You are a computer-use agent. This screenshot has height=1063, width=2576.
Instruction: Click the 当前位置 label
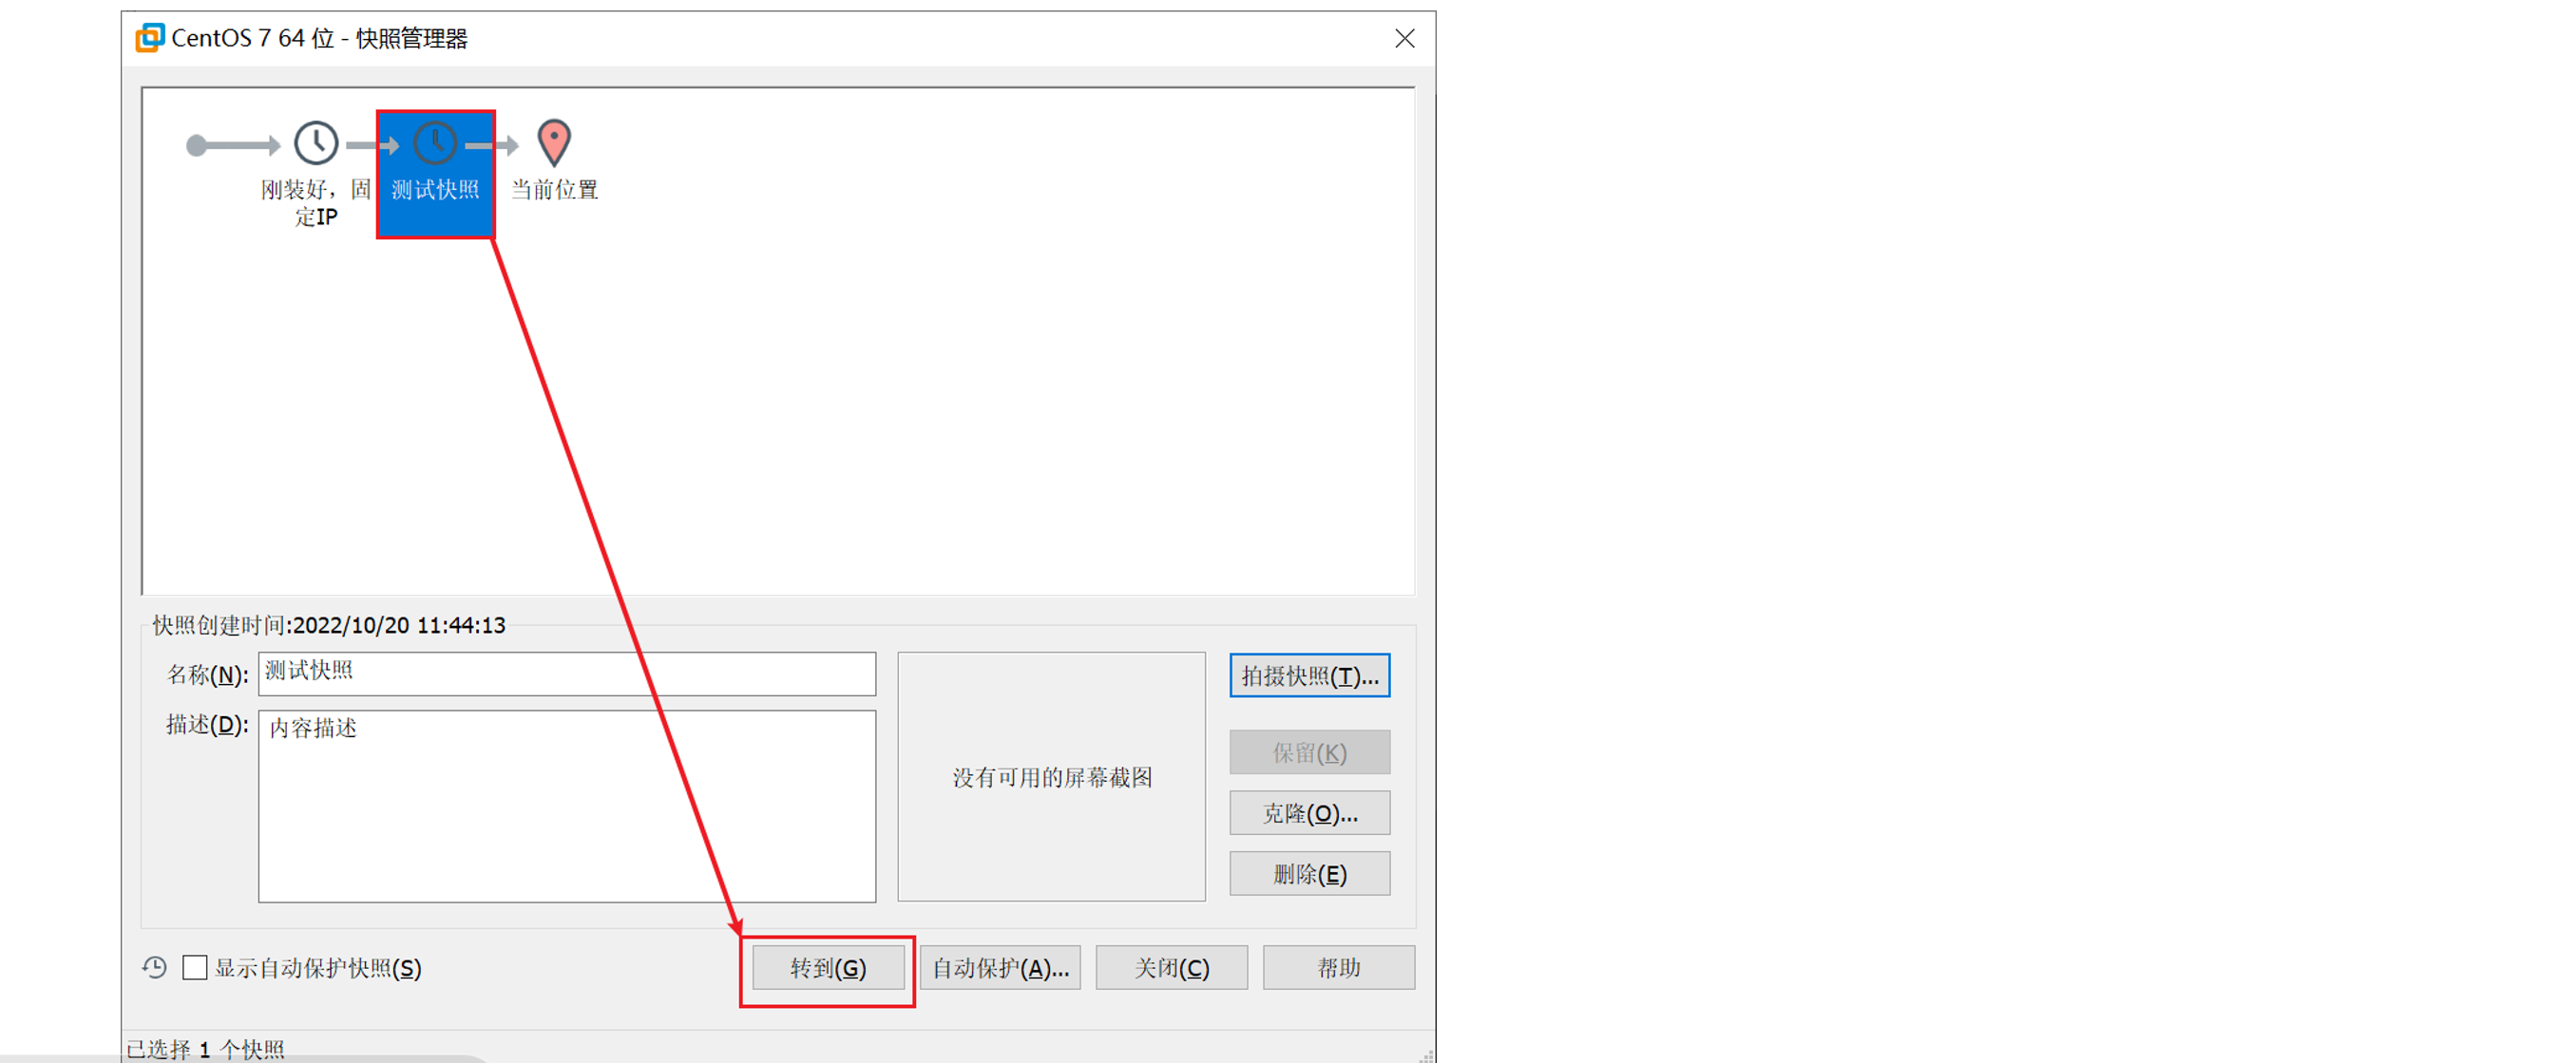pos(554,189)
